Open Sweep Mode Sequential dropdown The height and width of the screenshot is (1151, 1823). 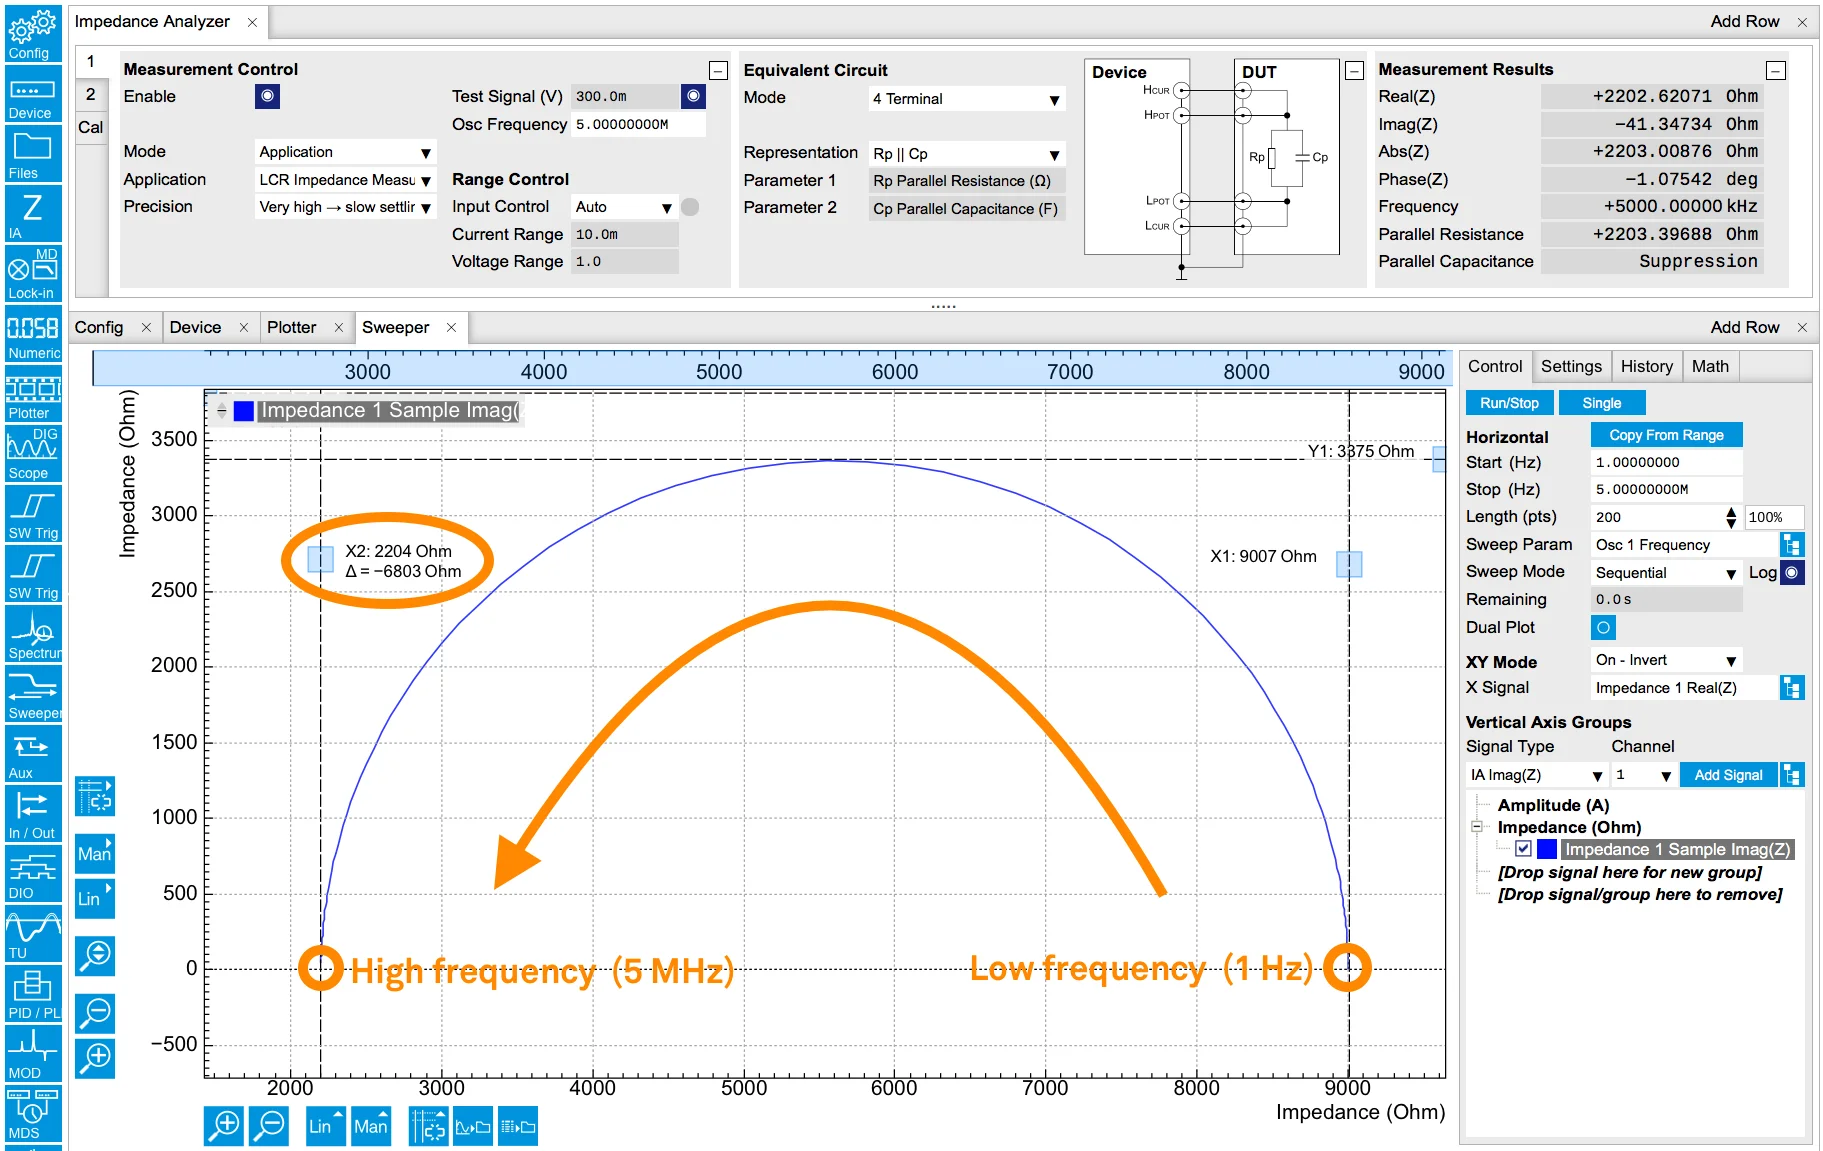pyautogui.click(x=1666, y=573)
